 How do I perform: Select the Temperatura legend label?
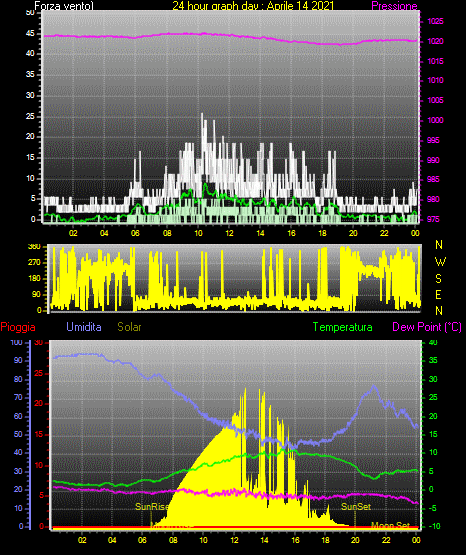coord(343,327)
